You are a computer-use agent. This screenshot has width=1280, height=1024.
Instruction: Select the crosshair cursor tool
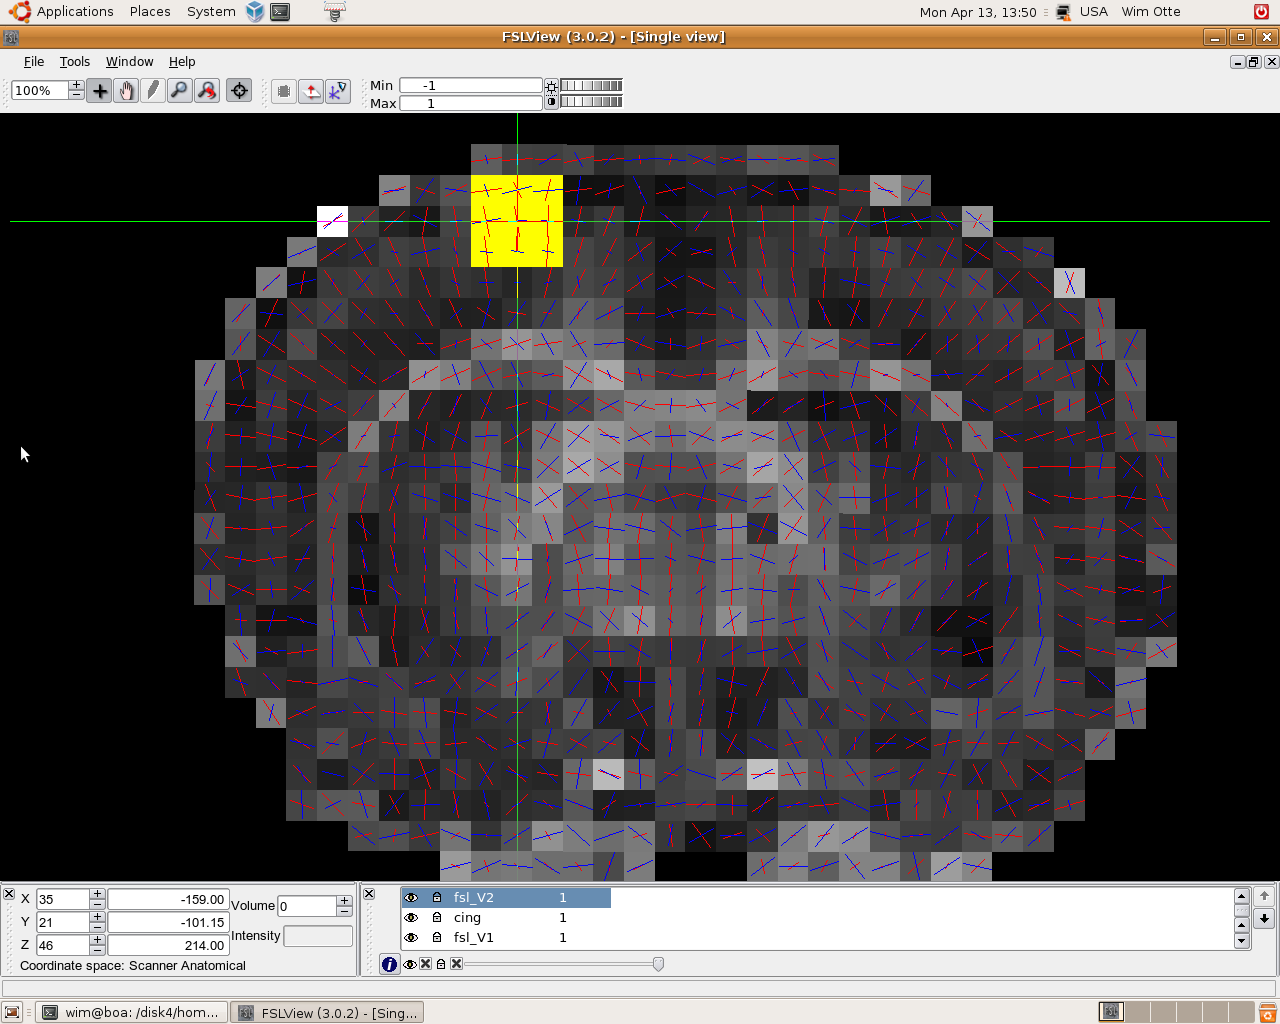tap(100, 91)
